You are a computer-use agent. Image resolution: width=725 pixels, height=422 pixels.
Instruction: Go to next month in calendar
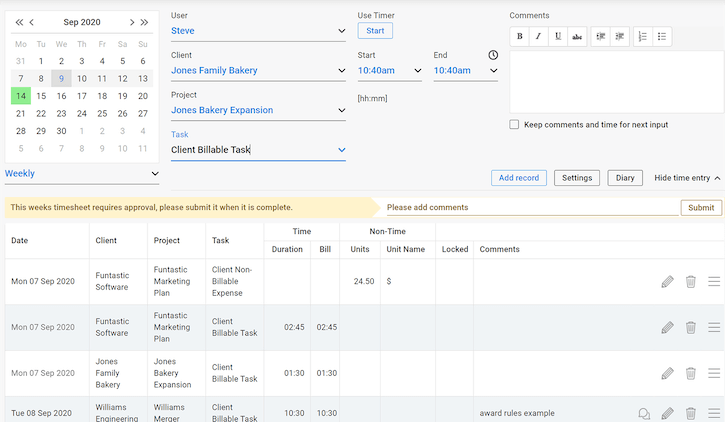pos(132,22)
